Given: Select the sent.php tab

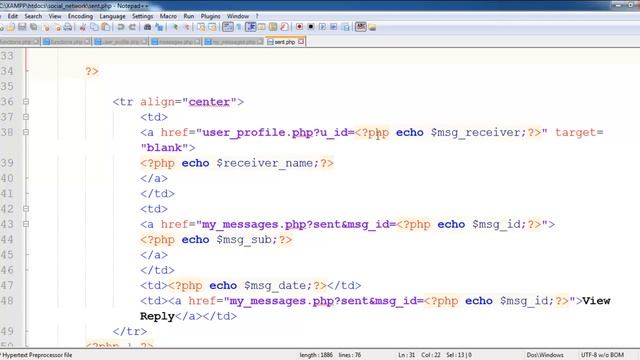Looking at the screenshot, I should (284, 42).
